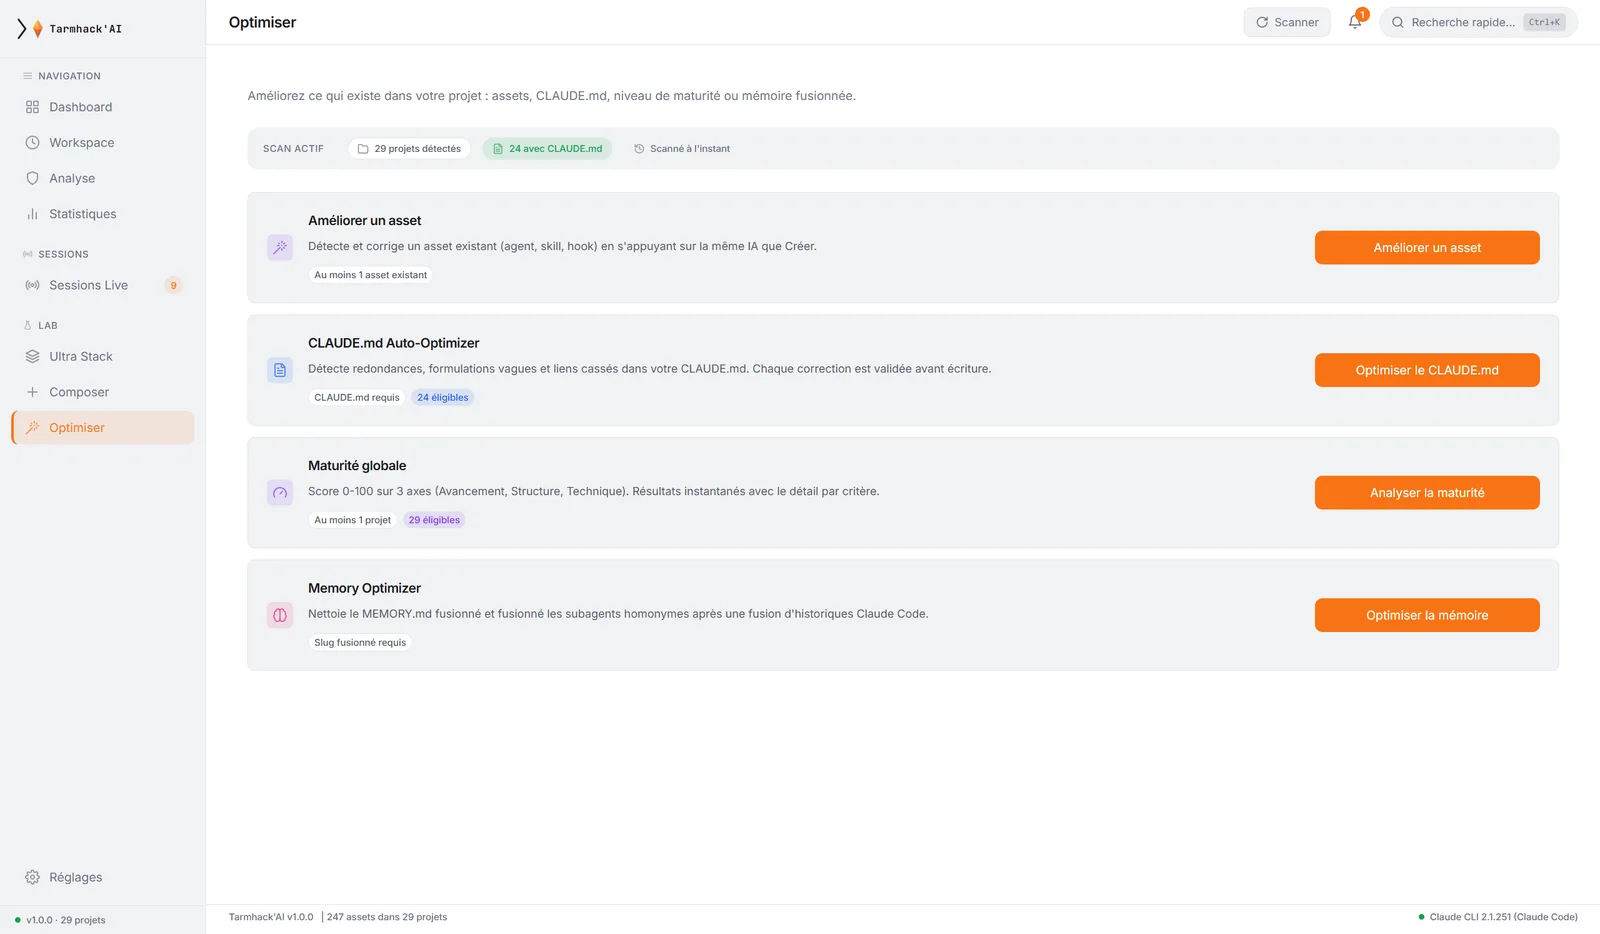Open the Dashboard page
Image resolution: width=1600 pixels, height=934 pixels.
103,107
